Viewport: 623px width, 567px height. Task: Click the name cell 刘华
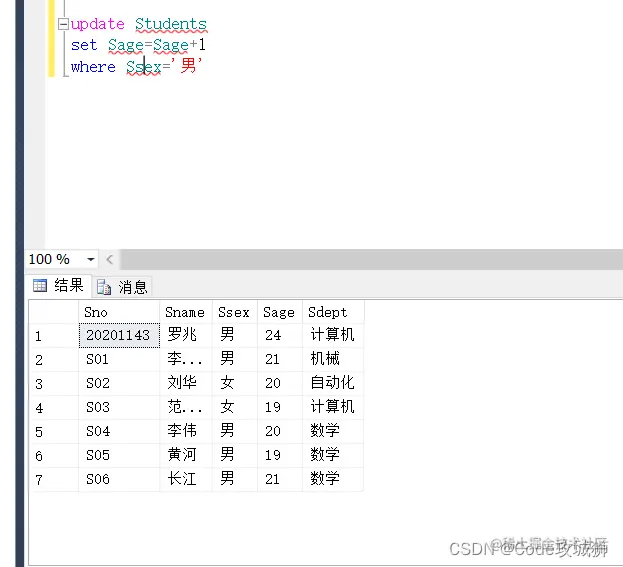[x=186, y=383]
